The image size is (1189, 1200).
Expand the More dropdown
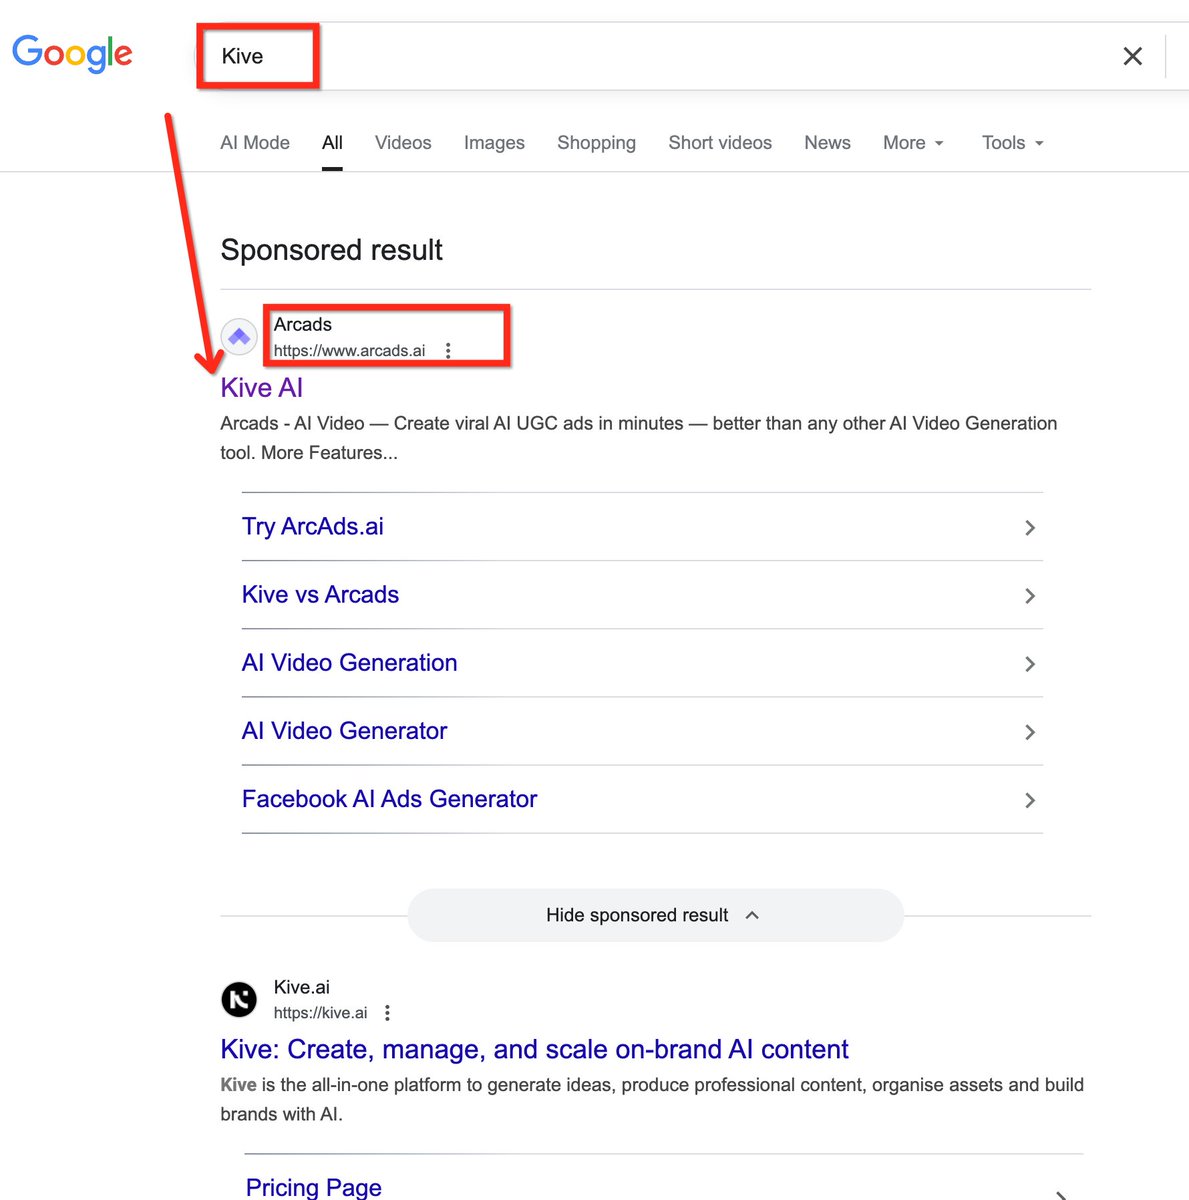coord(913,143)
